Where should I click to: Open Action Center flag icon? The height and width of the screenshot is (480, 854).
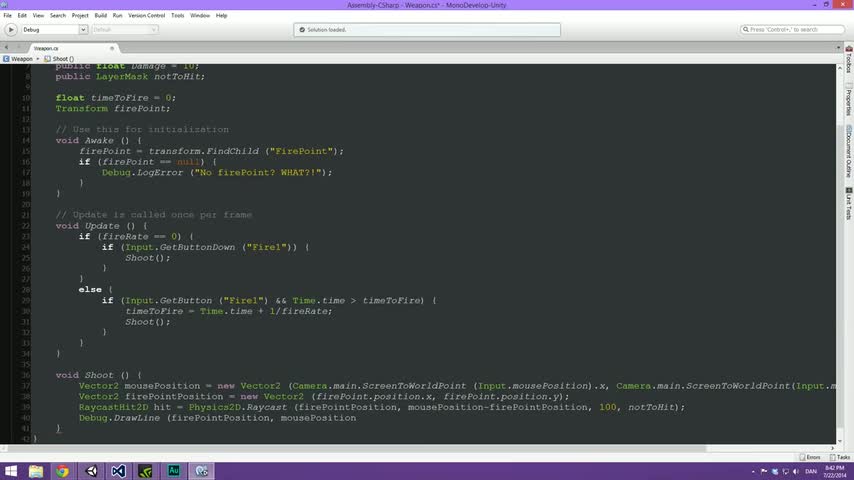764,471
